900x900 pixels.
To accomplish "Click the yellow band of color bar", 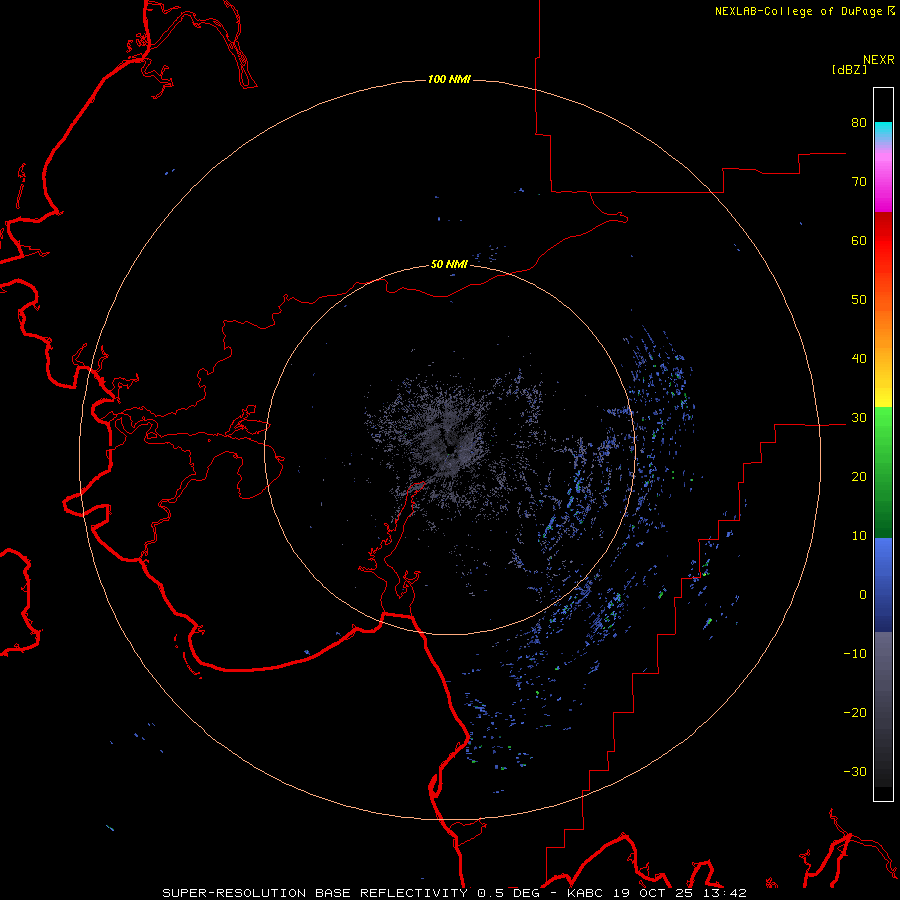I will [x=883, y=397].
